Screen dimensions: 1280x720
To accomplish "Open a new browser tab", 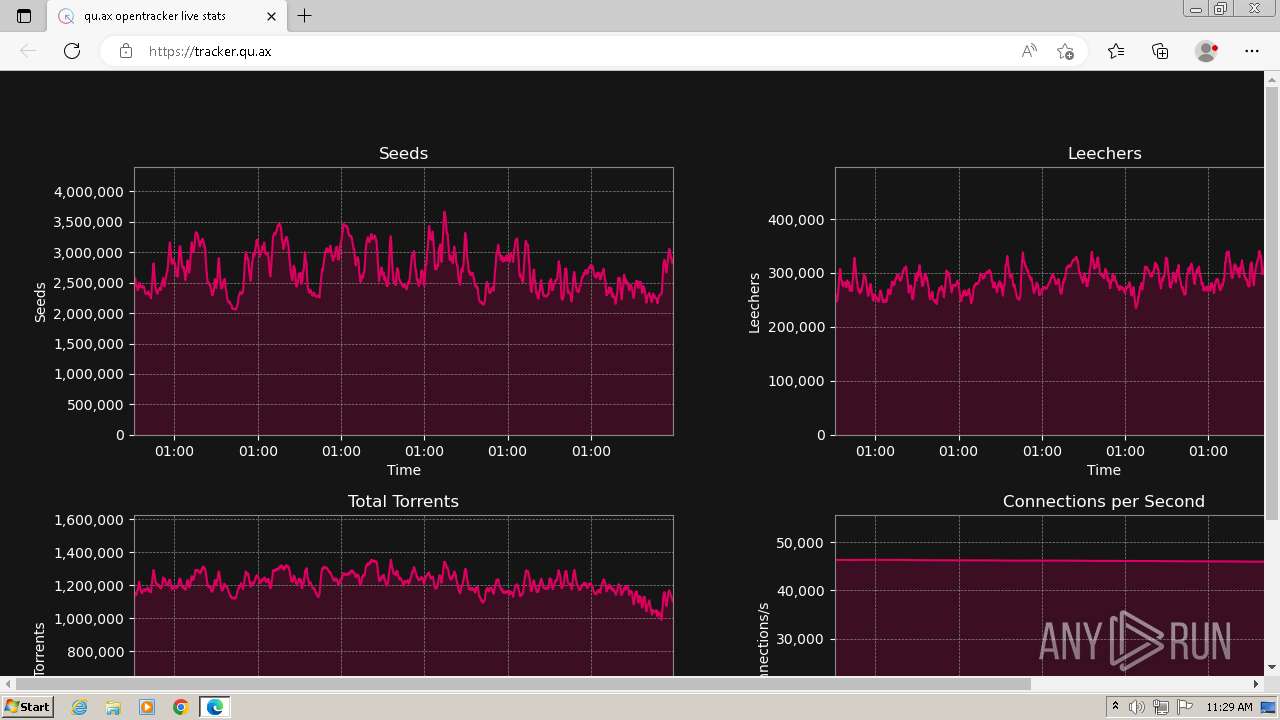I will tap(305, 16).
